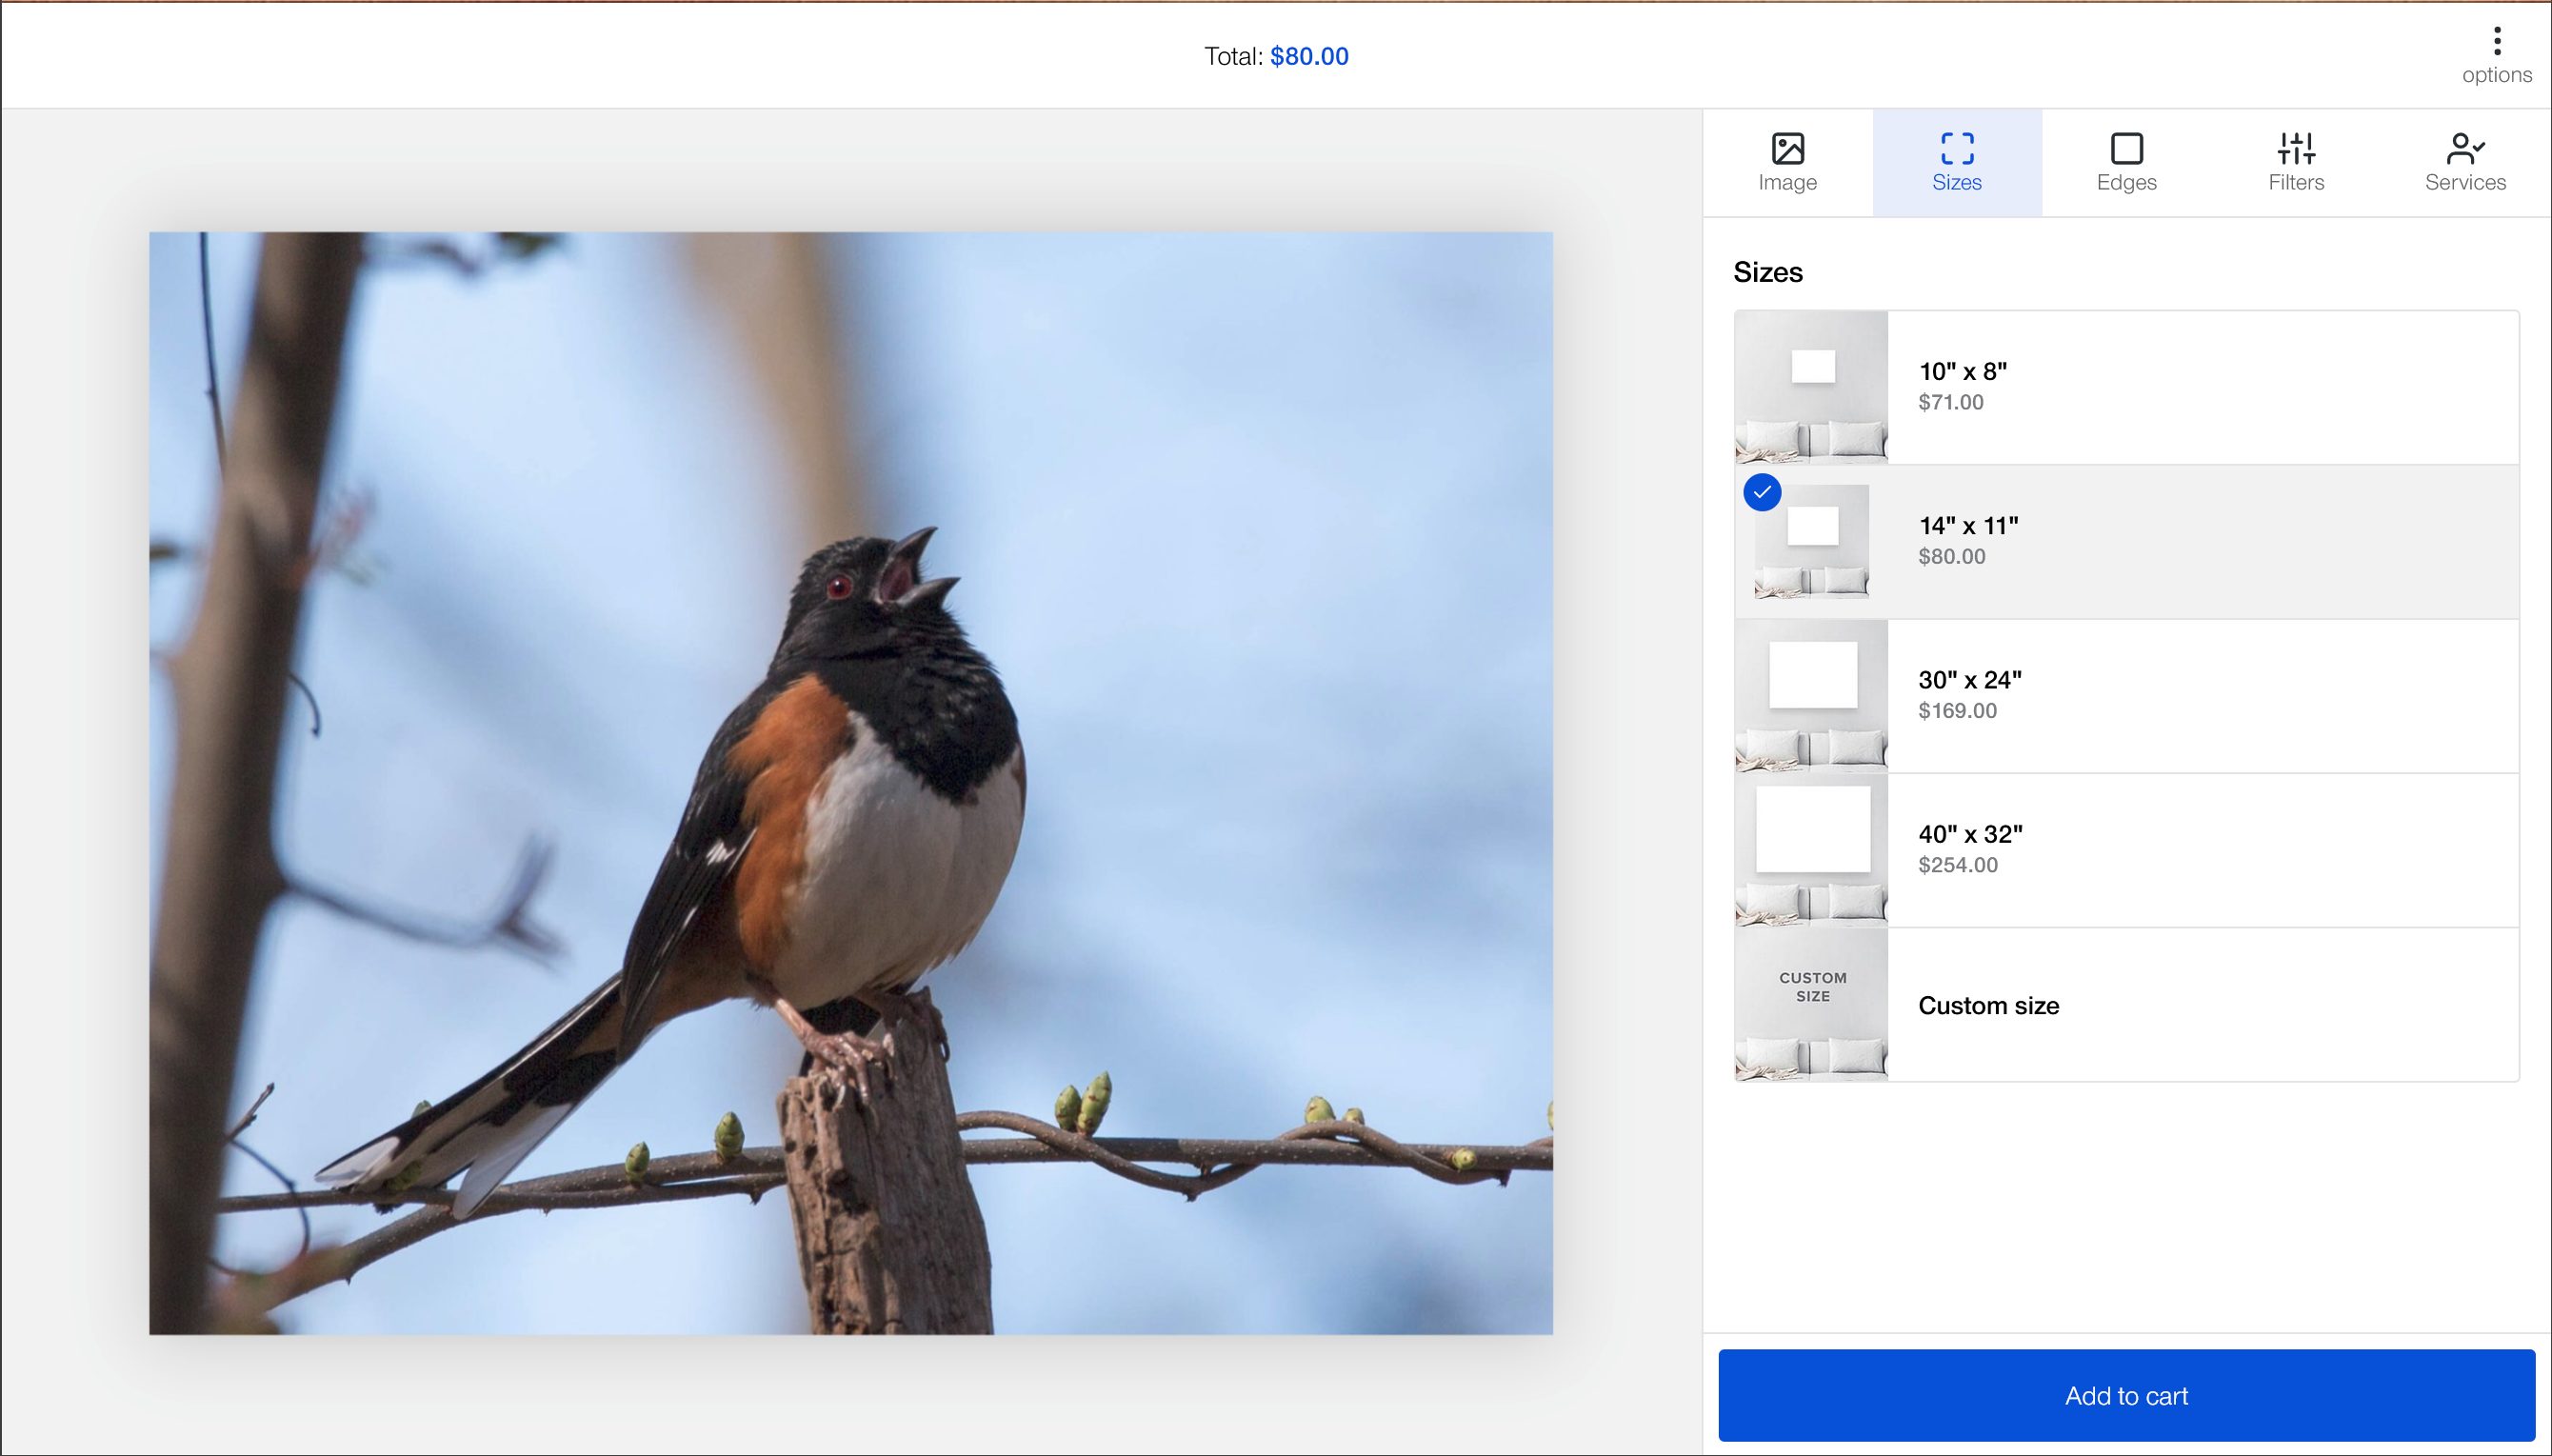Click the 10" x 8" room preview thumbnail
The width and height of the screenshot is (2552, 1456).
(1810, 386)
